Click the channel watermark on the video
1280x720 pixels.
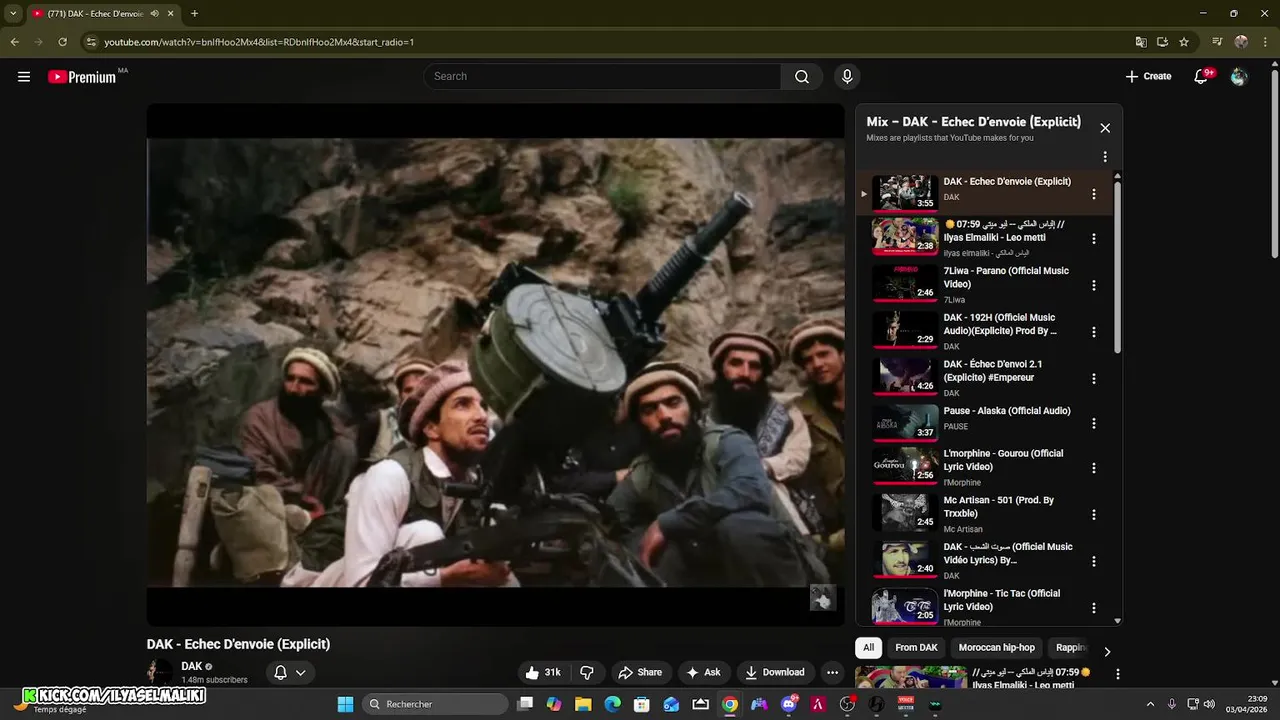[x=822, y=598]
